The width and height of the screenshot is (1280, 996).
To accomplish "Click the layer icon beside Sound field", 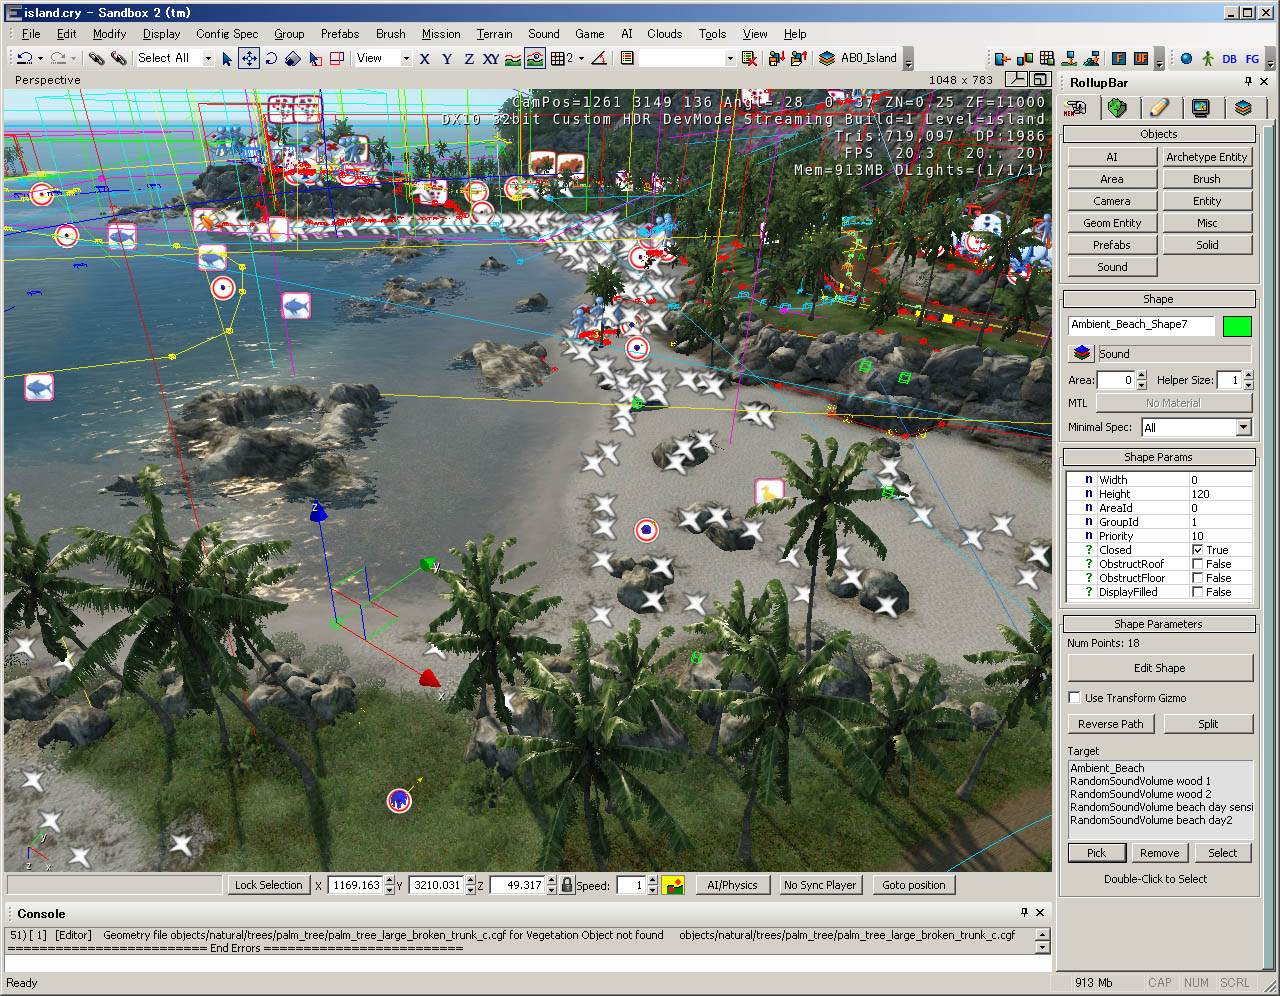I will (1081, 353).
